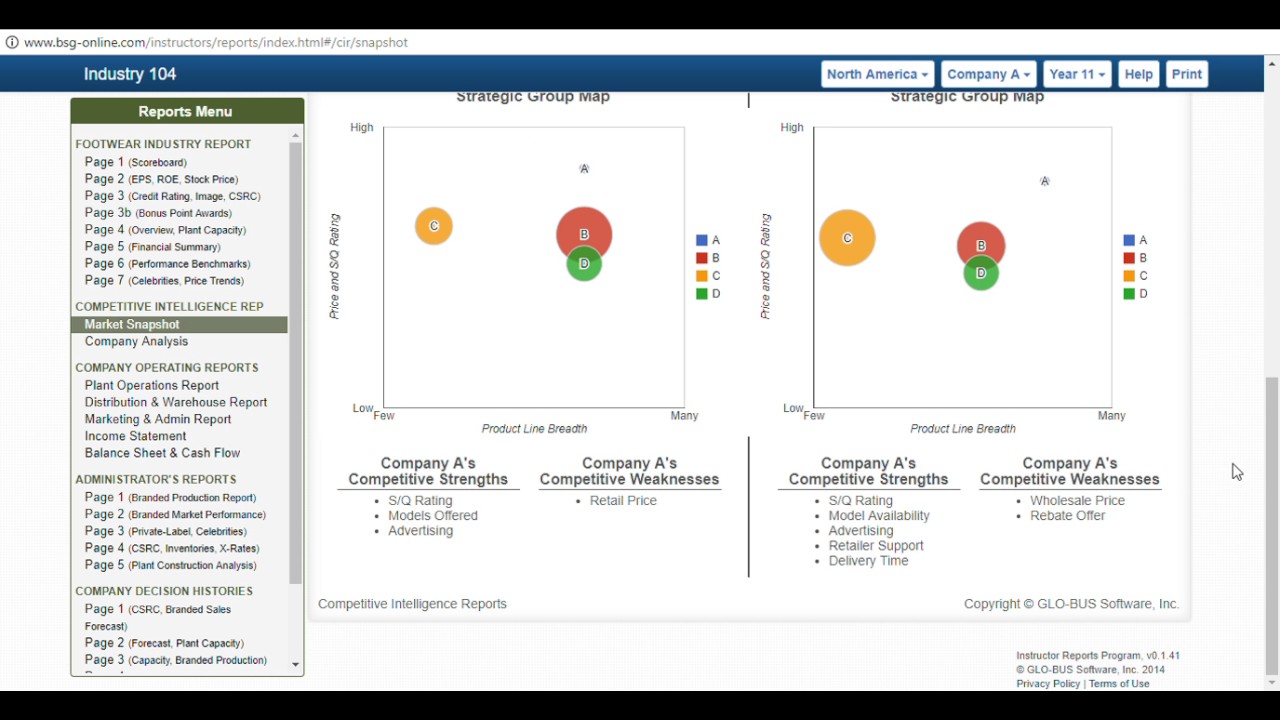Open Decision Histories Page 2 Forecast, Plant Capacity
The width and height of the screenshot is (1280, 720).
[x=164, y=643]
